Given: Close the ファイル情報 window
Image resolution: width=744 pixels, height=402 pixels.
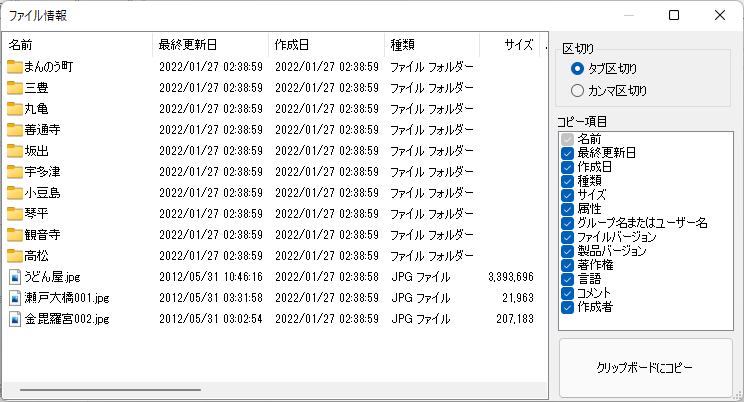Looking at the screenshot, I should click(x=720, y=15).
